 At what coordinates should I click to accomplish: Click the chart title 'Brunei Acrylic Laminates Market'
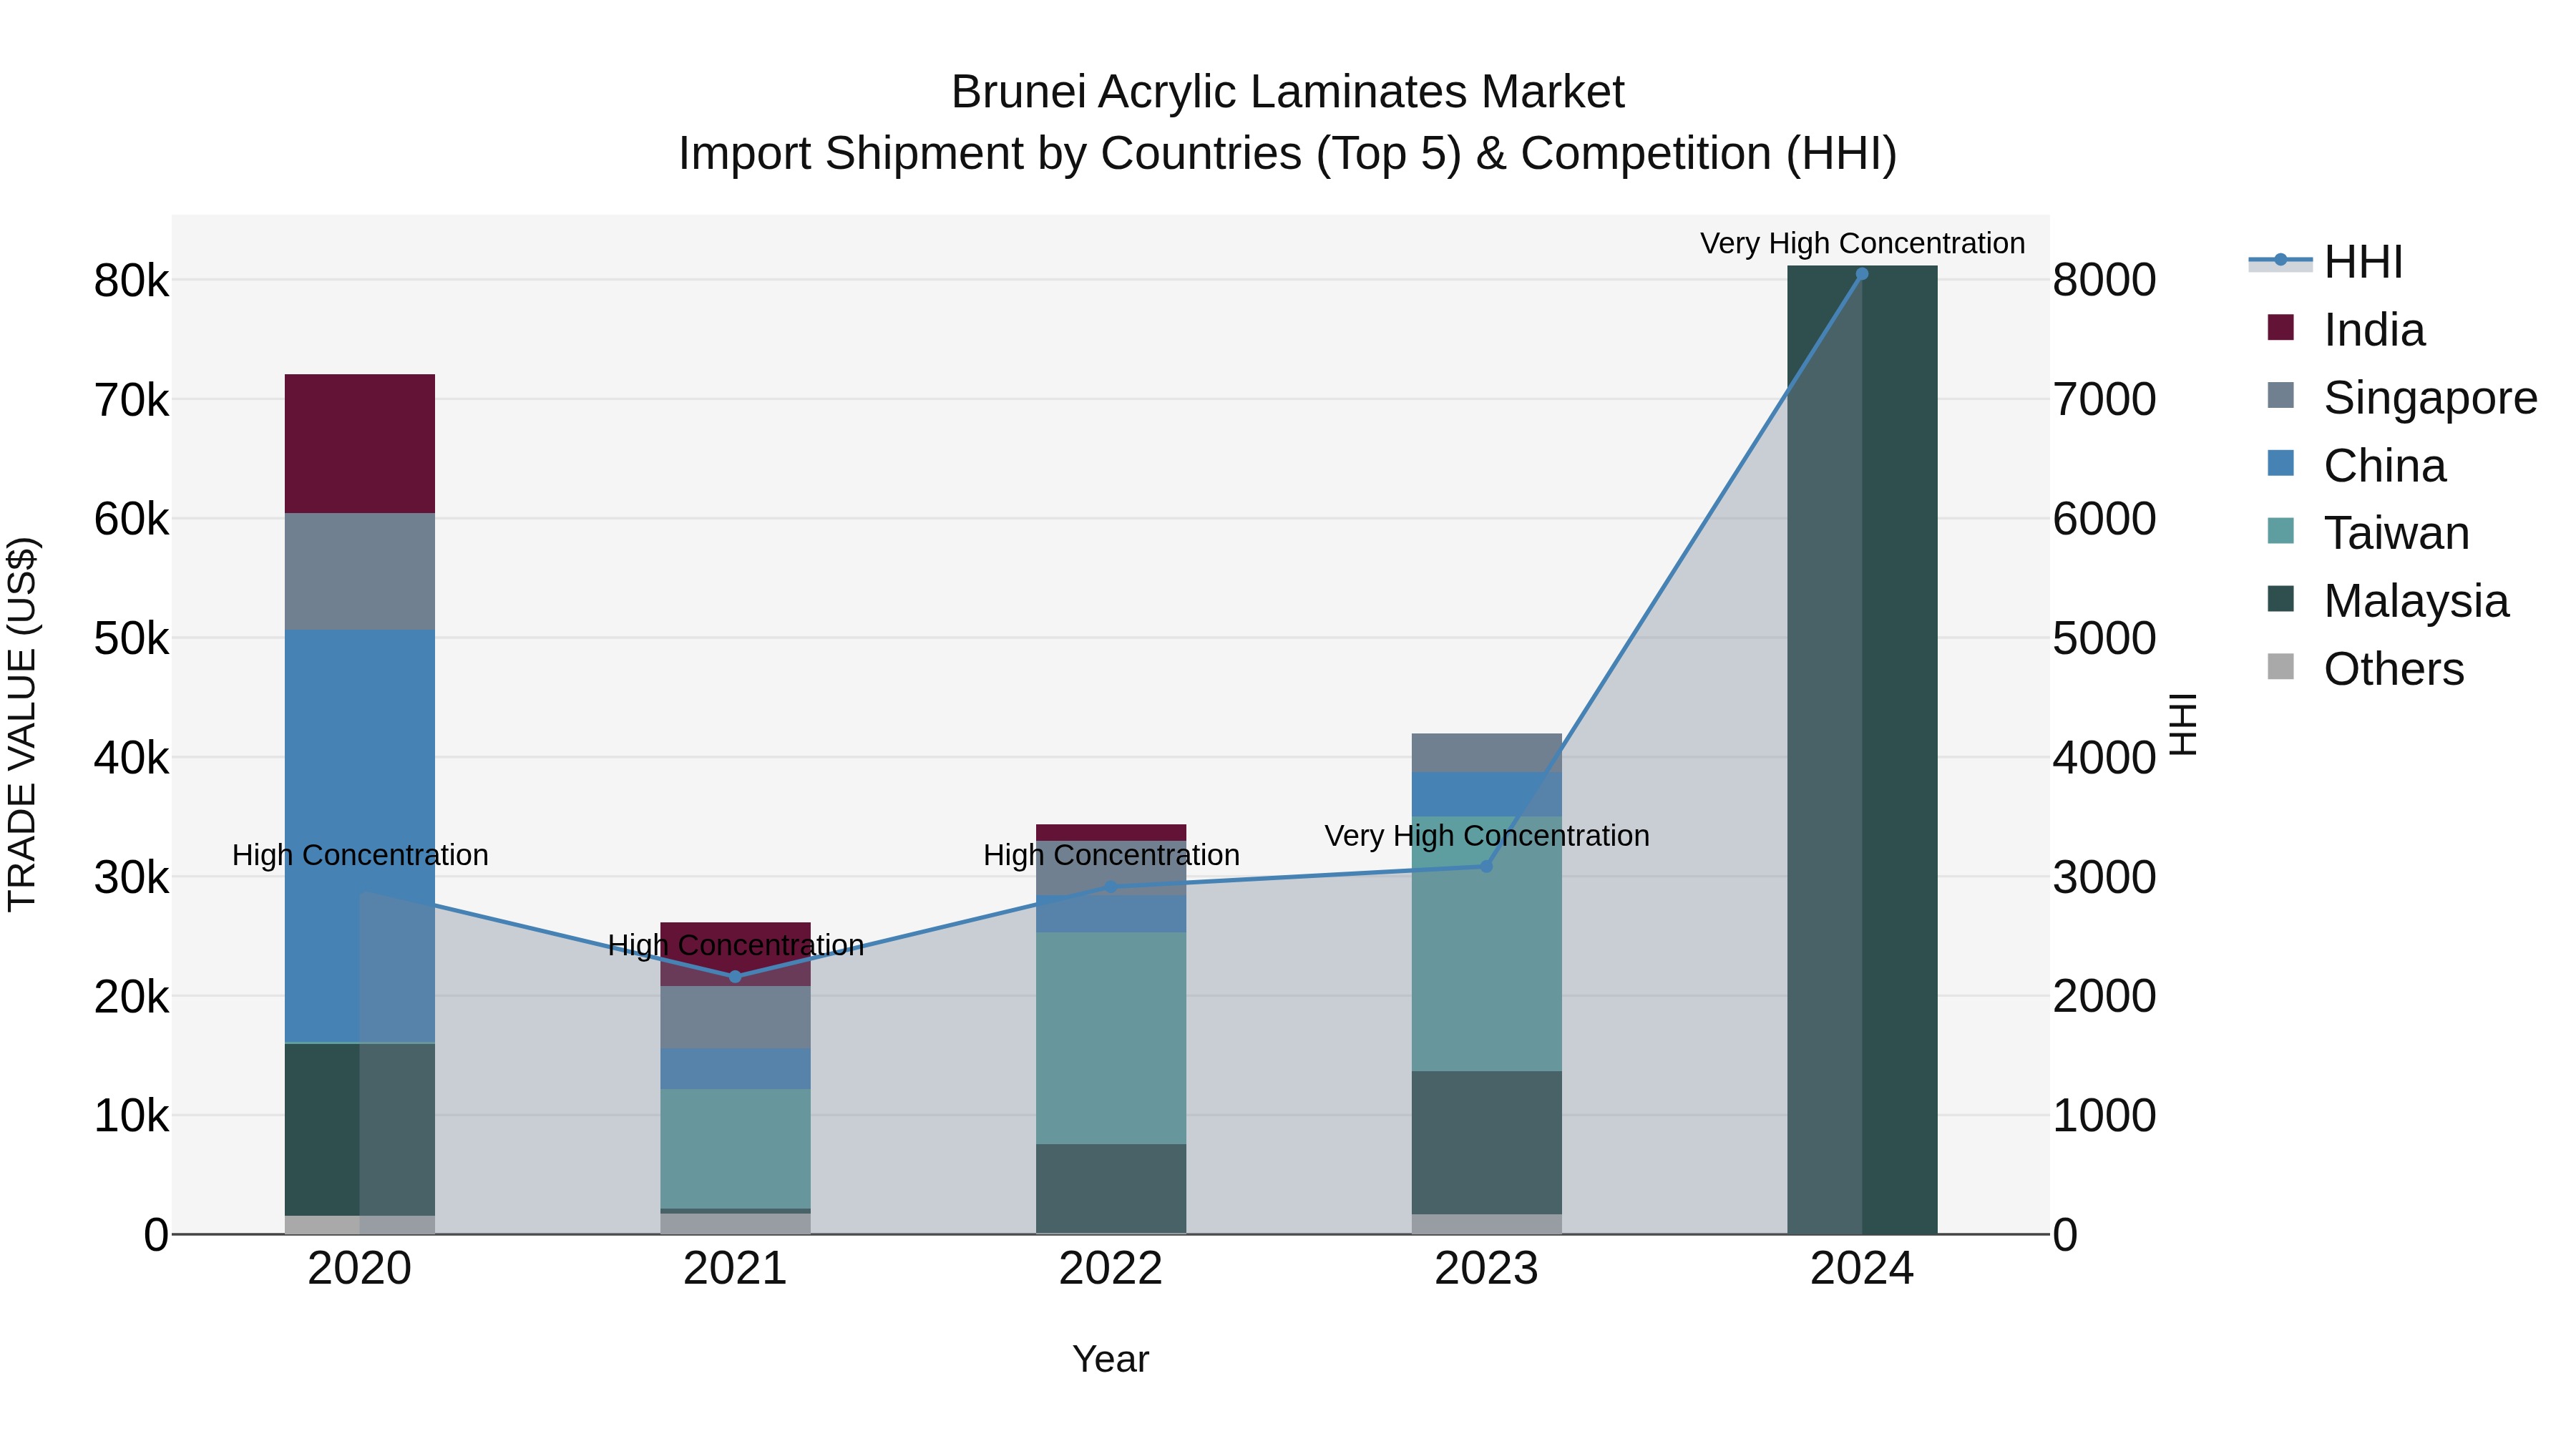(1288, 92)
